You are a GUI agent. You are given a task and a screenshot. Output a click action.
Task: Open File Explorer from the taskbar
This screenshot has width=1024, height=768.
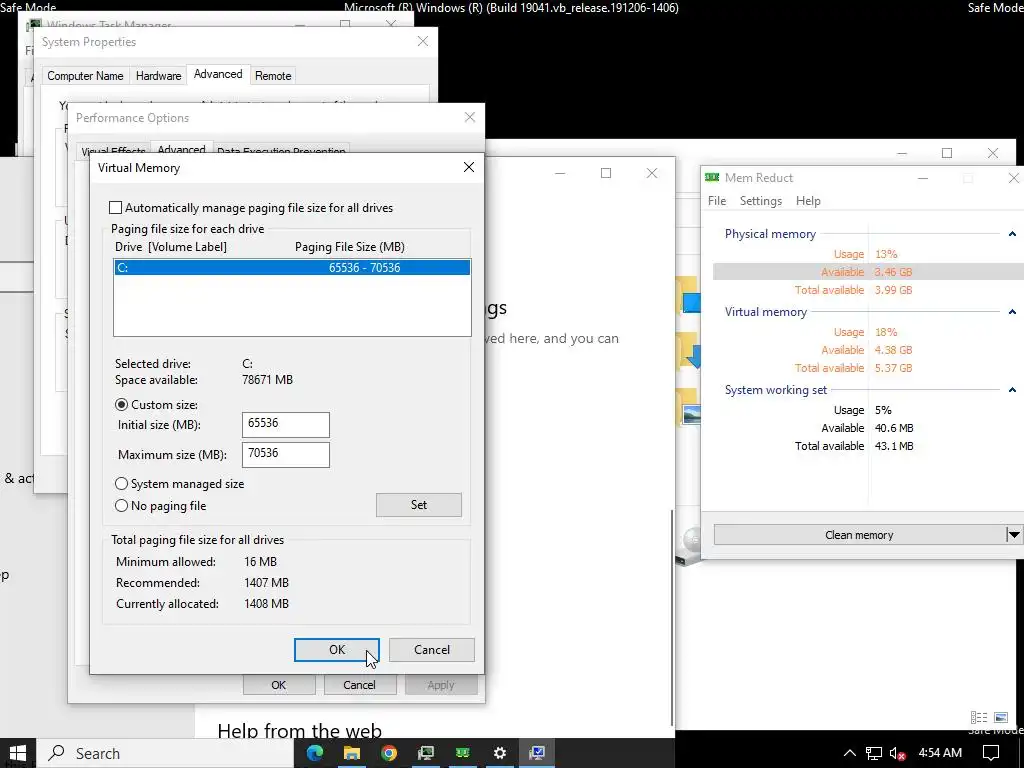pyautogui.click(x=352, y=753)
